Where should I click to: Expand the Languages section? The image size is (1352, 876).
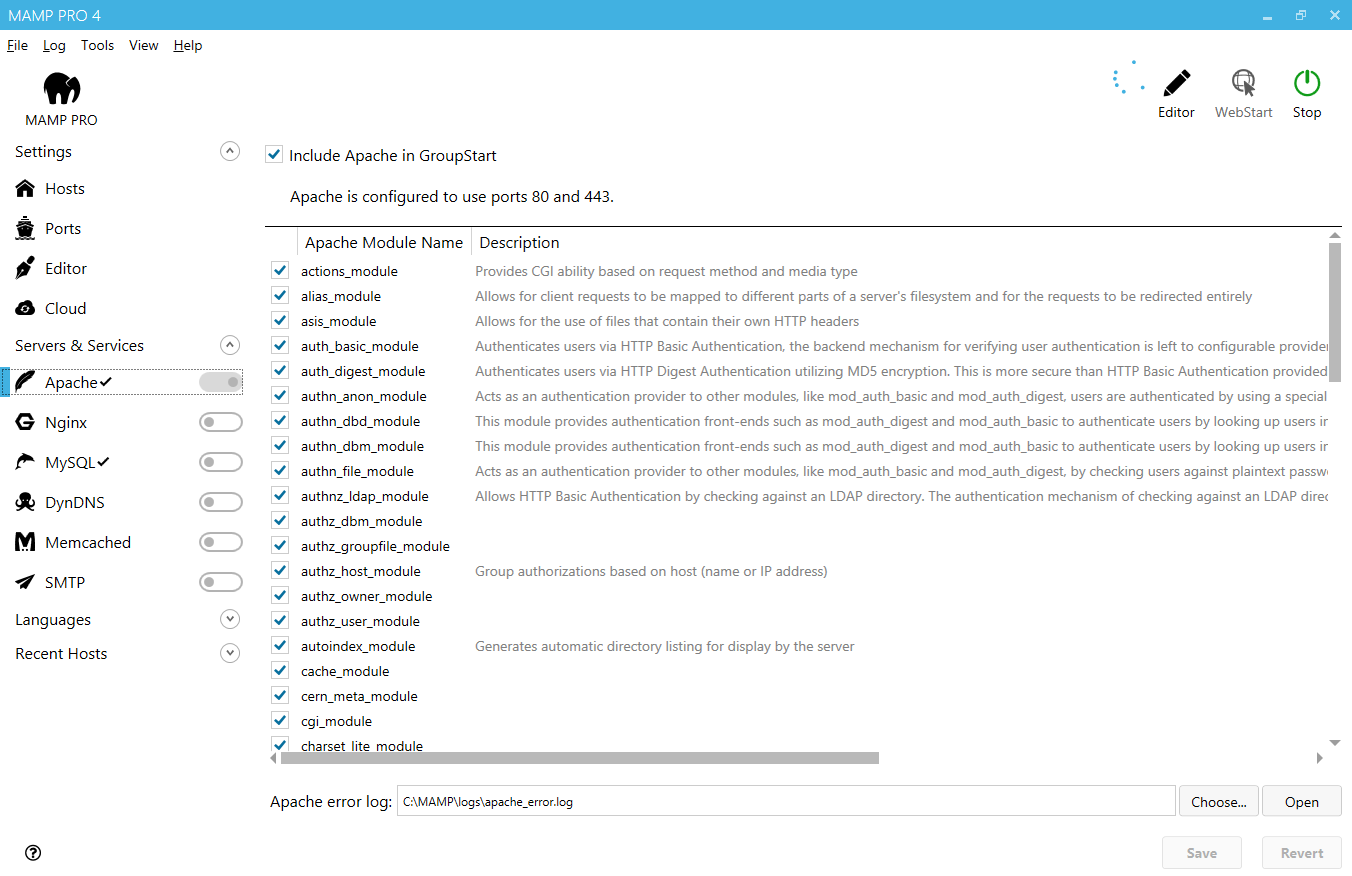tap(230, 619)
